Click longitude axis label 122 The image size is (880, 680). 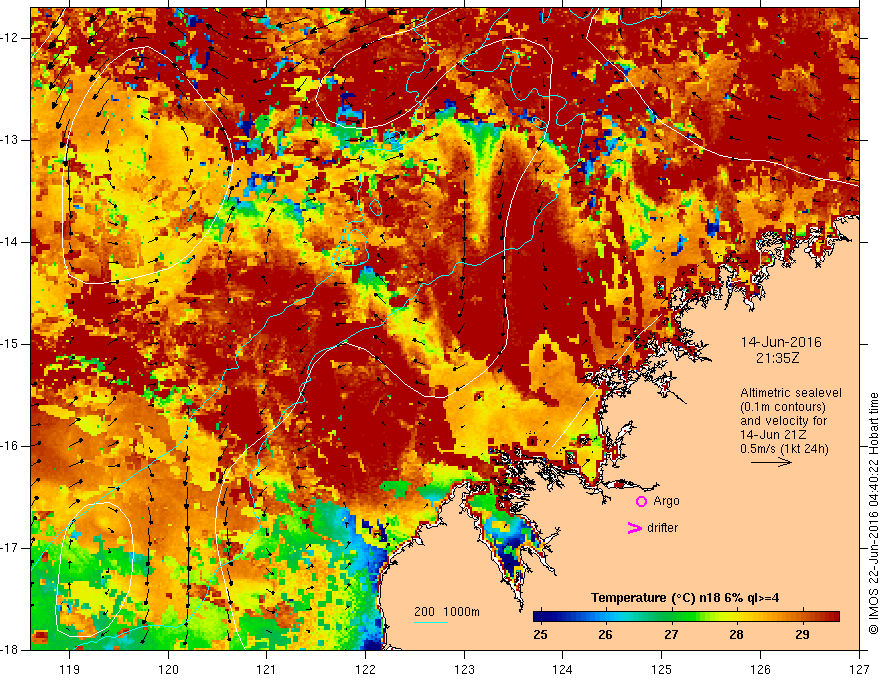pyautogui.click(x=365, y=669)
